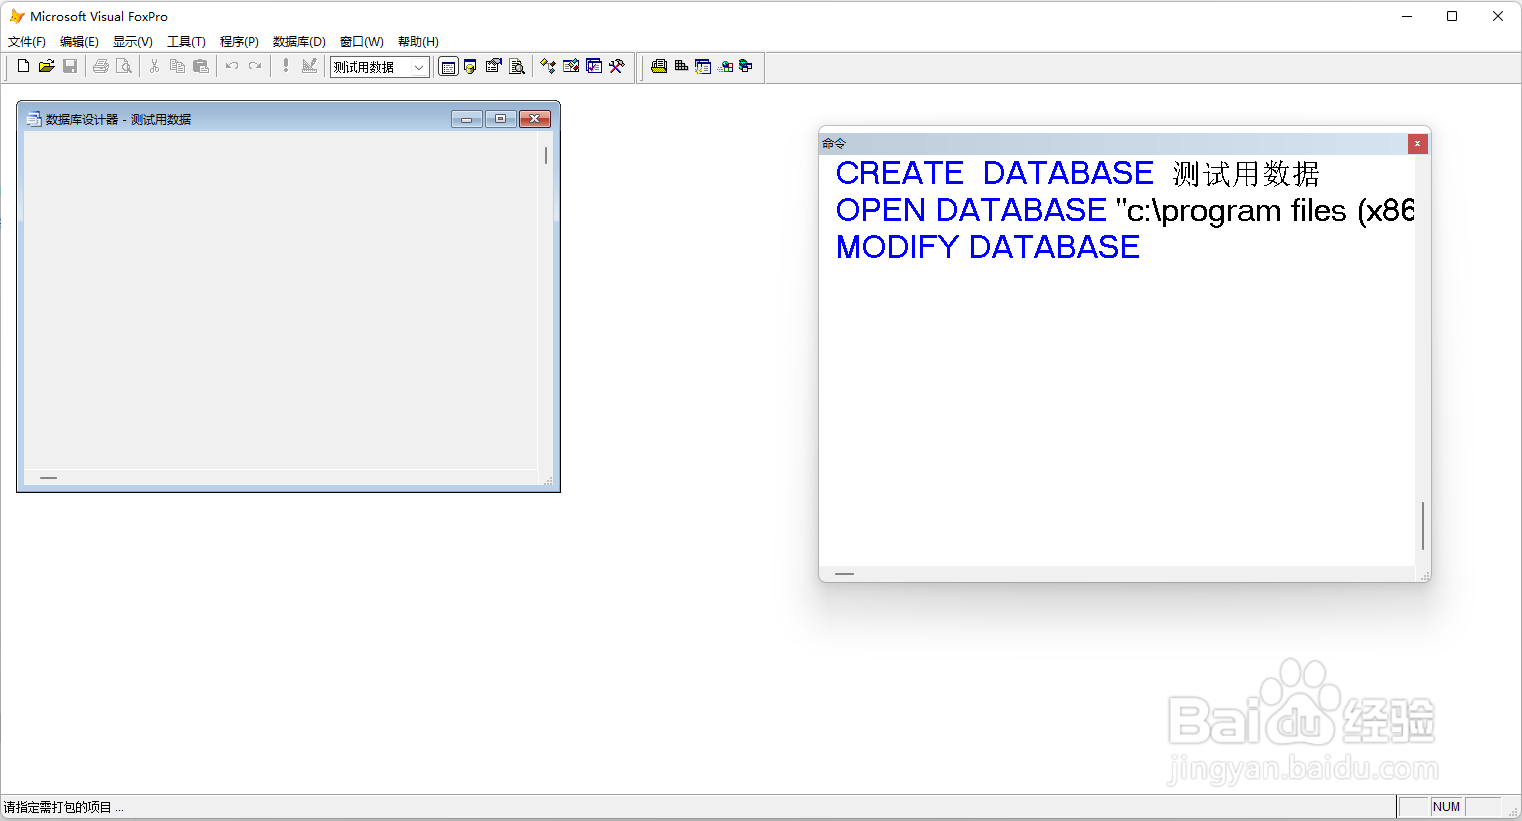This screenshot has height=821, width=1522.
Task: Minimize the Visual FoxPro main window
Action: (x=1407, y=16)
